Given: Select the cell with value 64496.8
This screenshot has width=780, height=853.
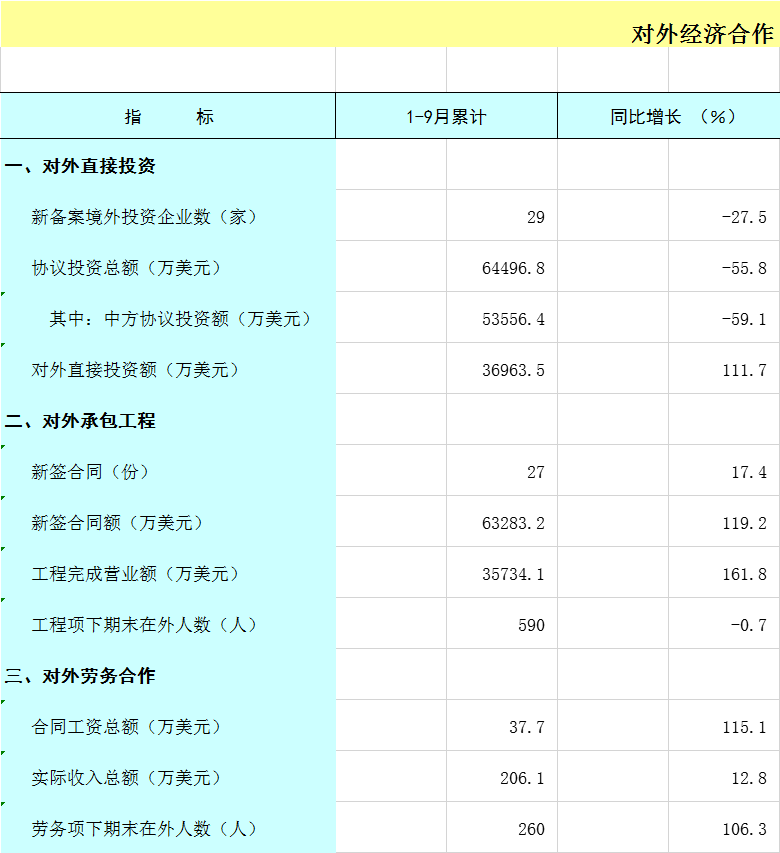Looking at the screenshot, I should pos(513,268).
